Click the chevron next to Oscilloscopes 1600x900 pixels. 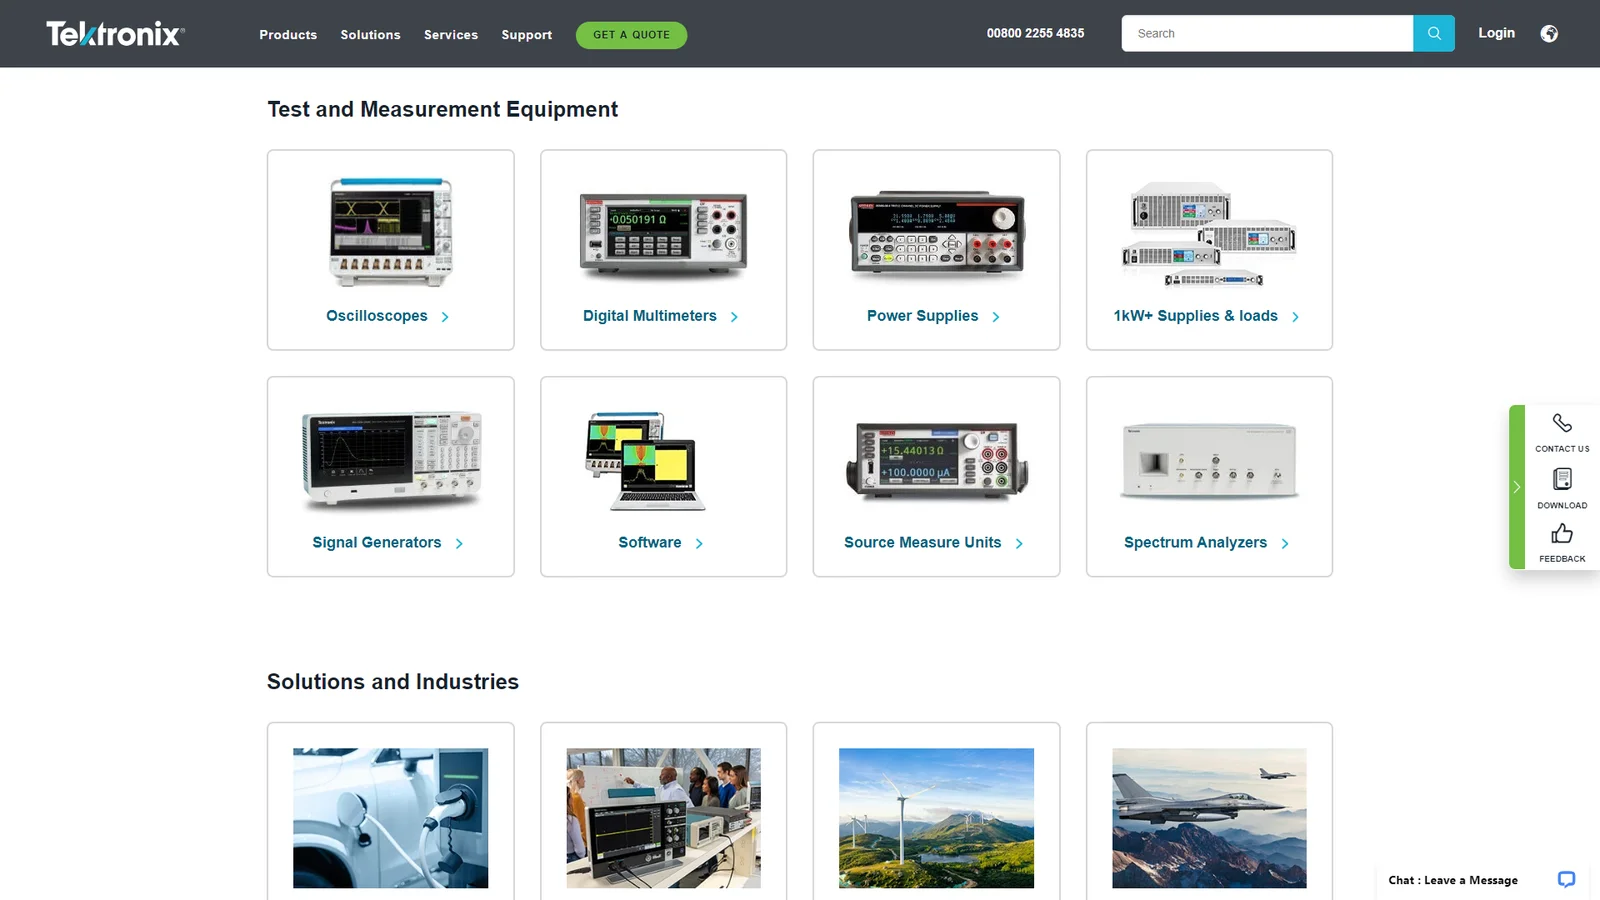(x=445, y=317)
